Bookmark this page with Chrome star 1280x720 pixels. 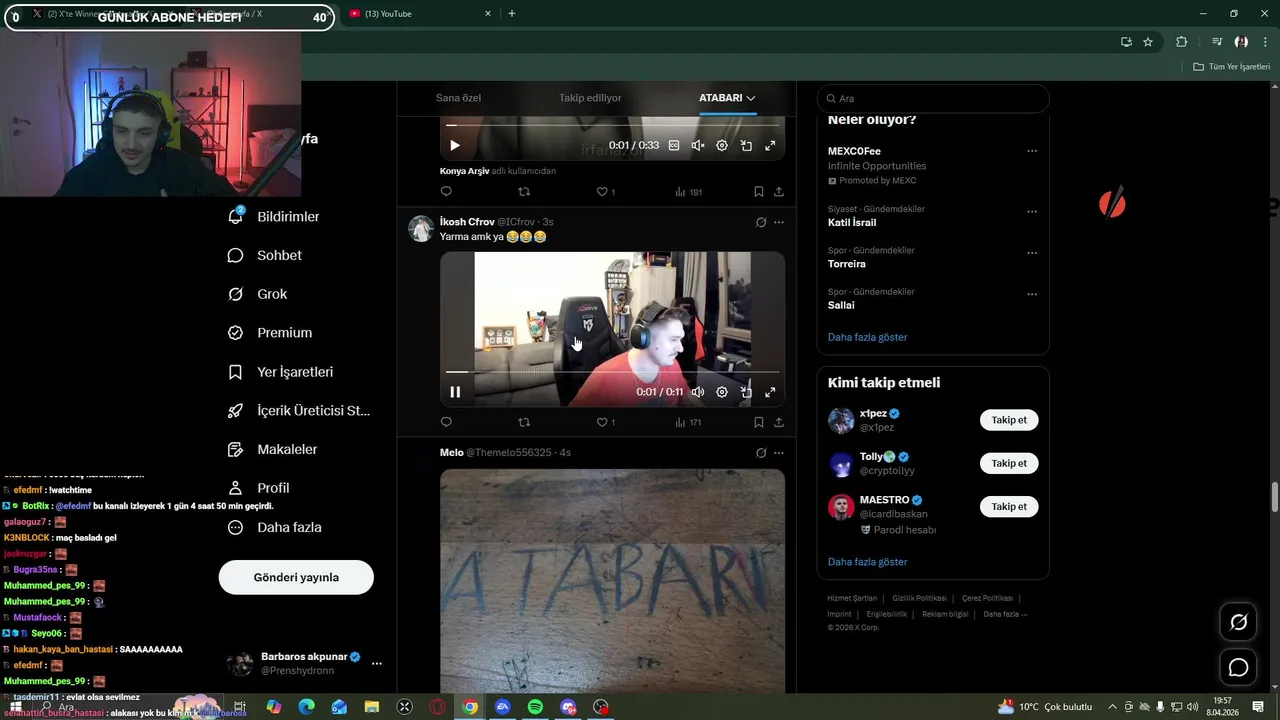[x=1148, y=42]
